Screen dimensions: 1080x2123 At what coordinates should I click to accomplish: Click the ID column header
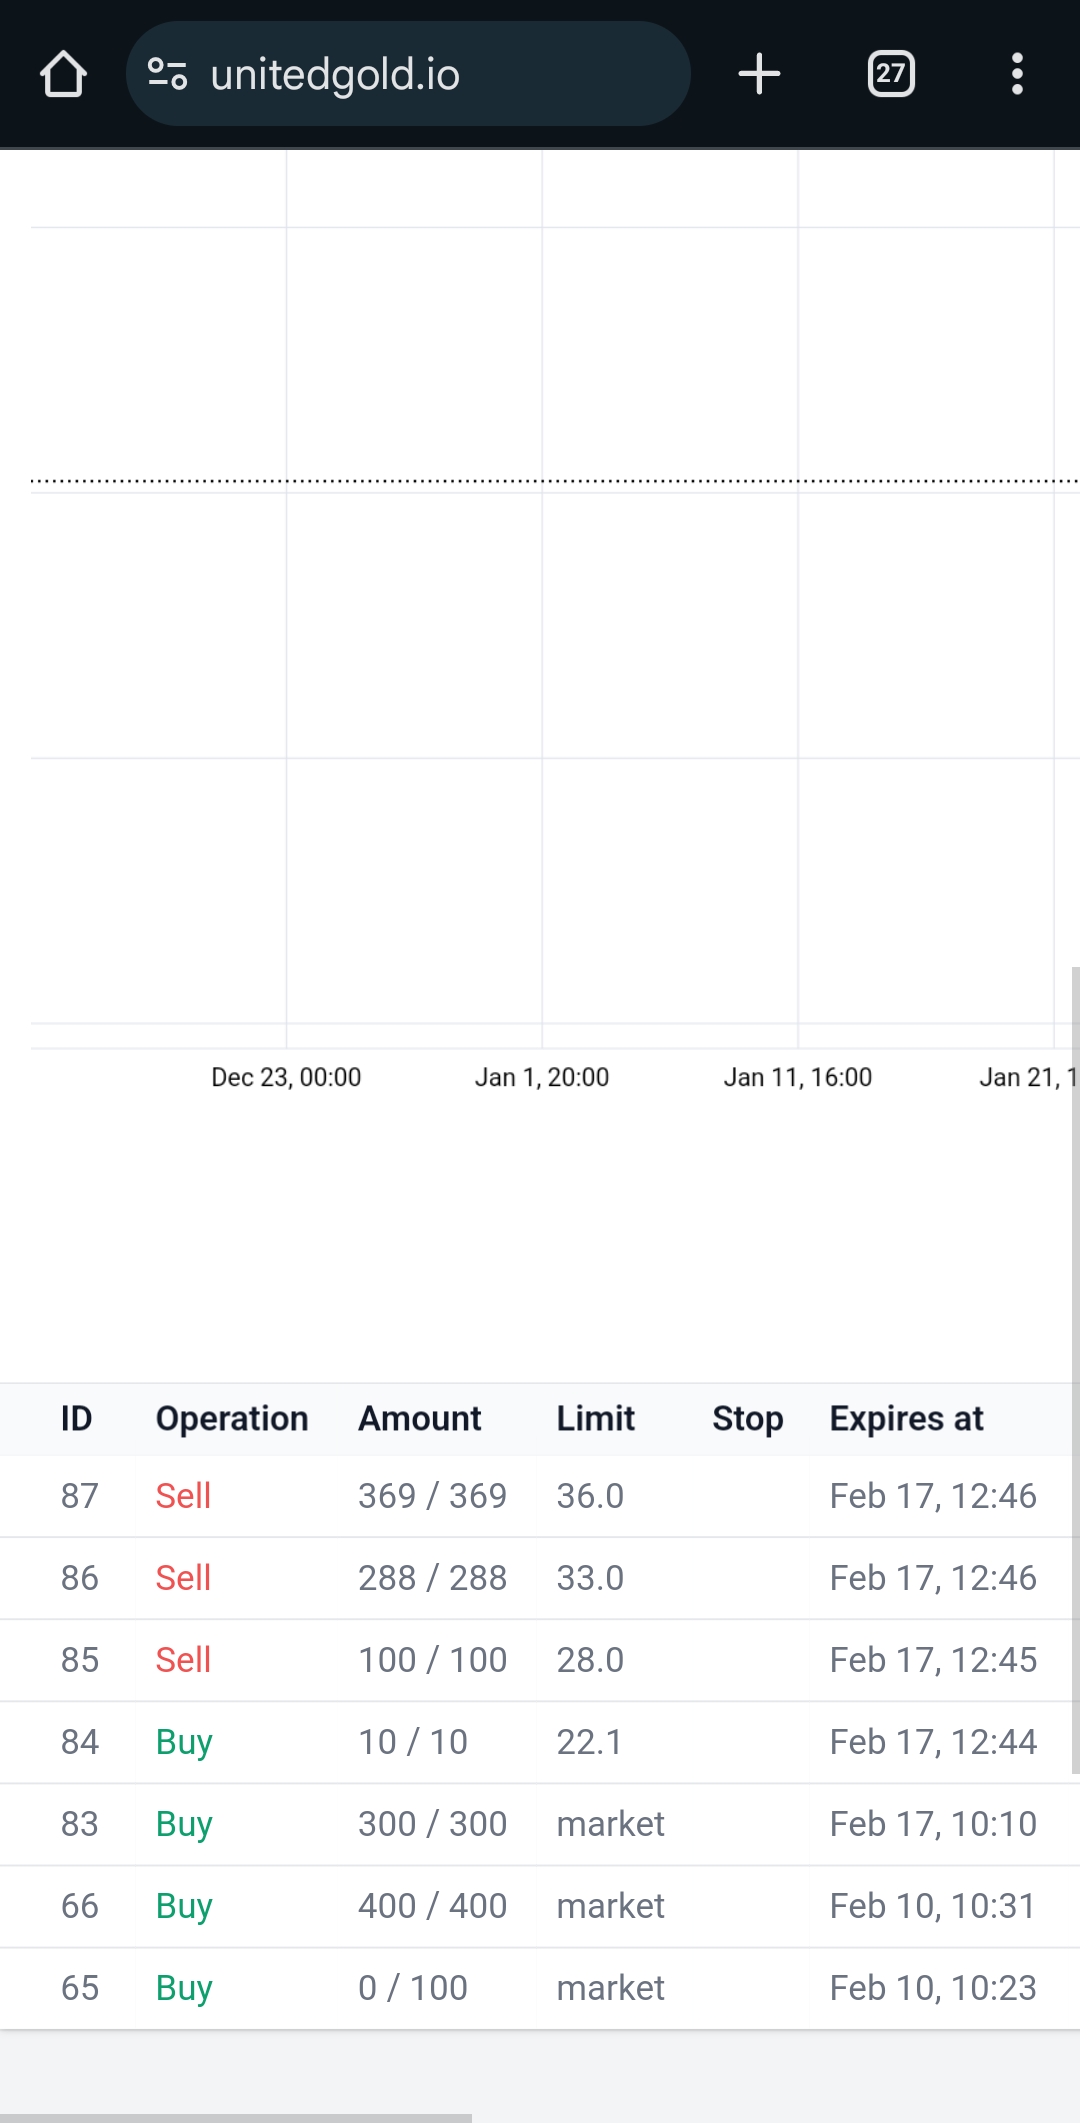(x=76, y=1418)
